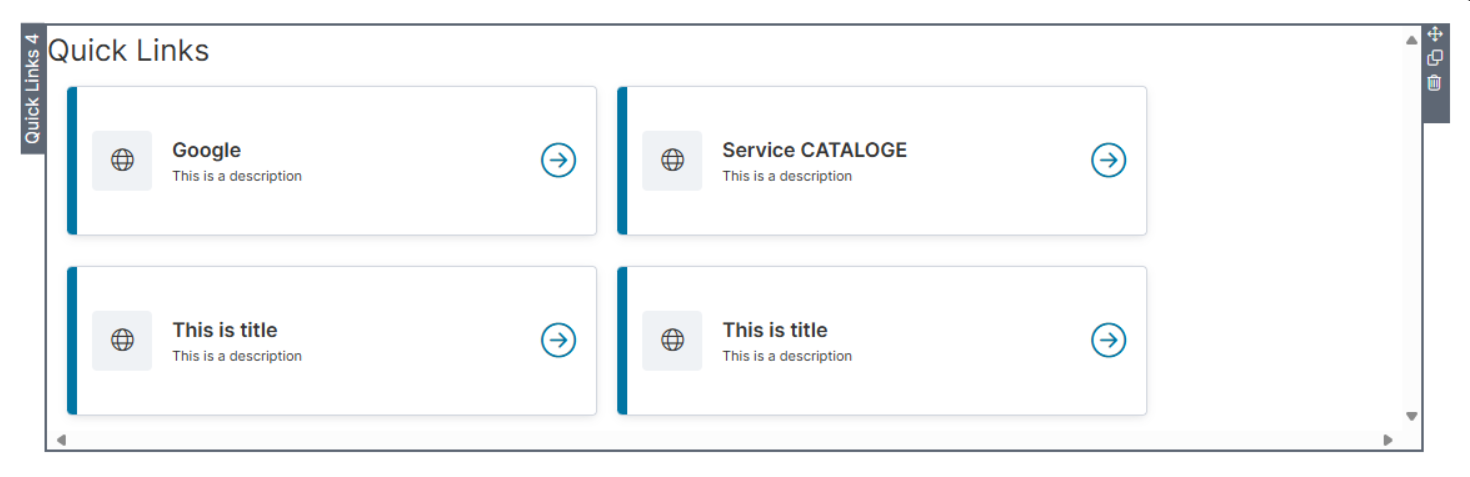
Task: Click globe icon on Service CATALOGE card
Action: pyautogui.click(x=672, y=160)
